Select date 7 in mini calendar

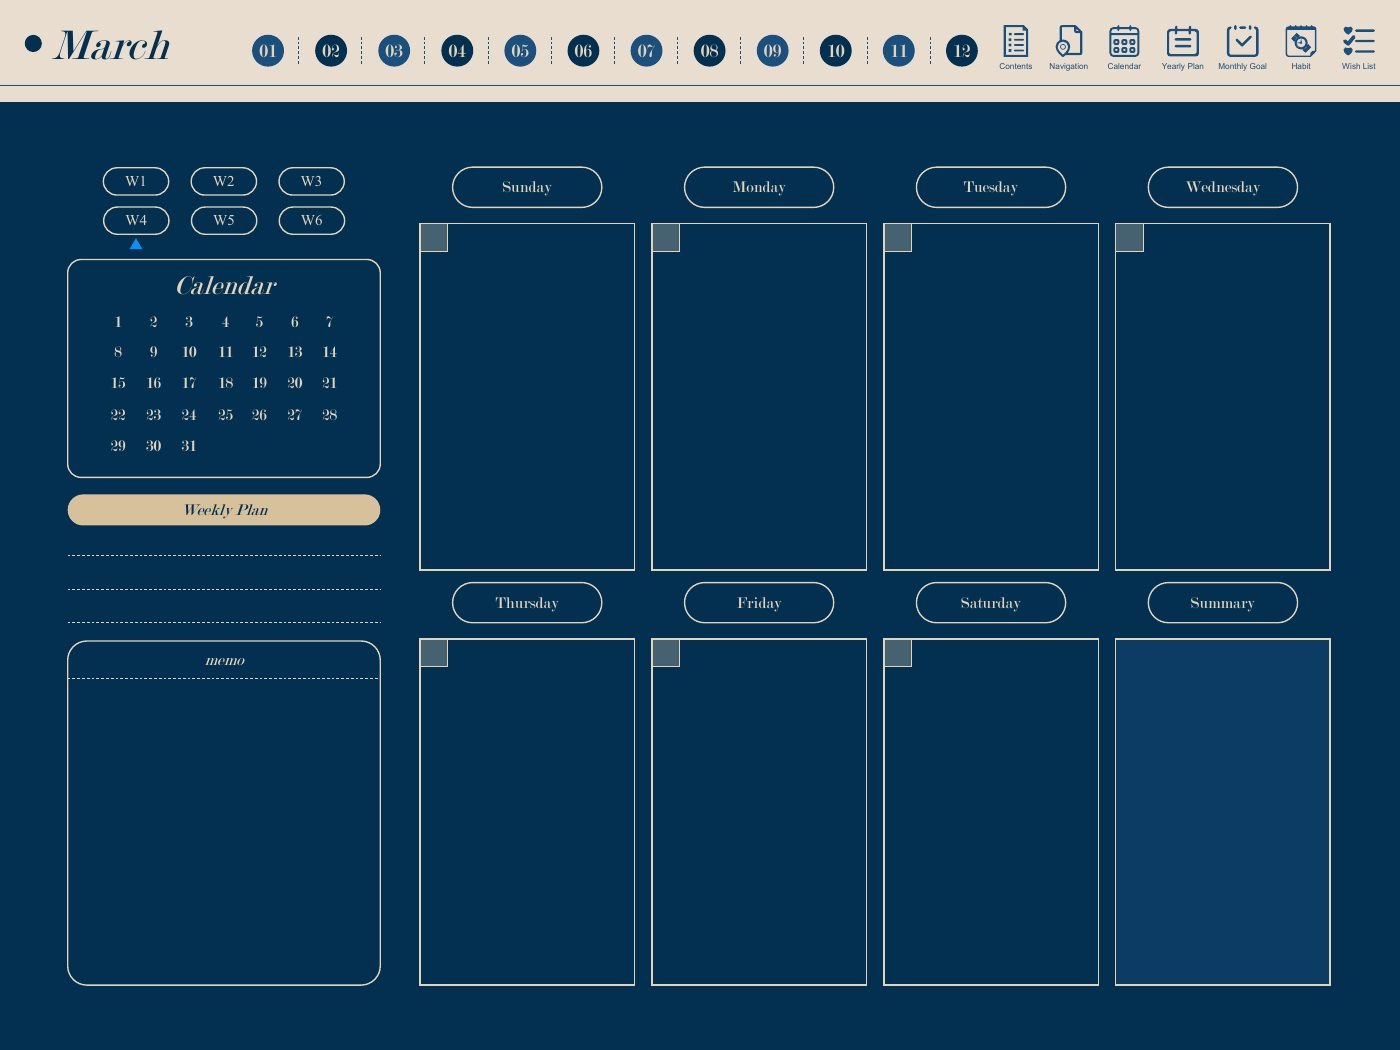(x=329, y=322)
